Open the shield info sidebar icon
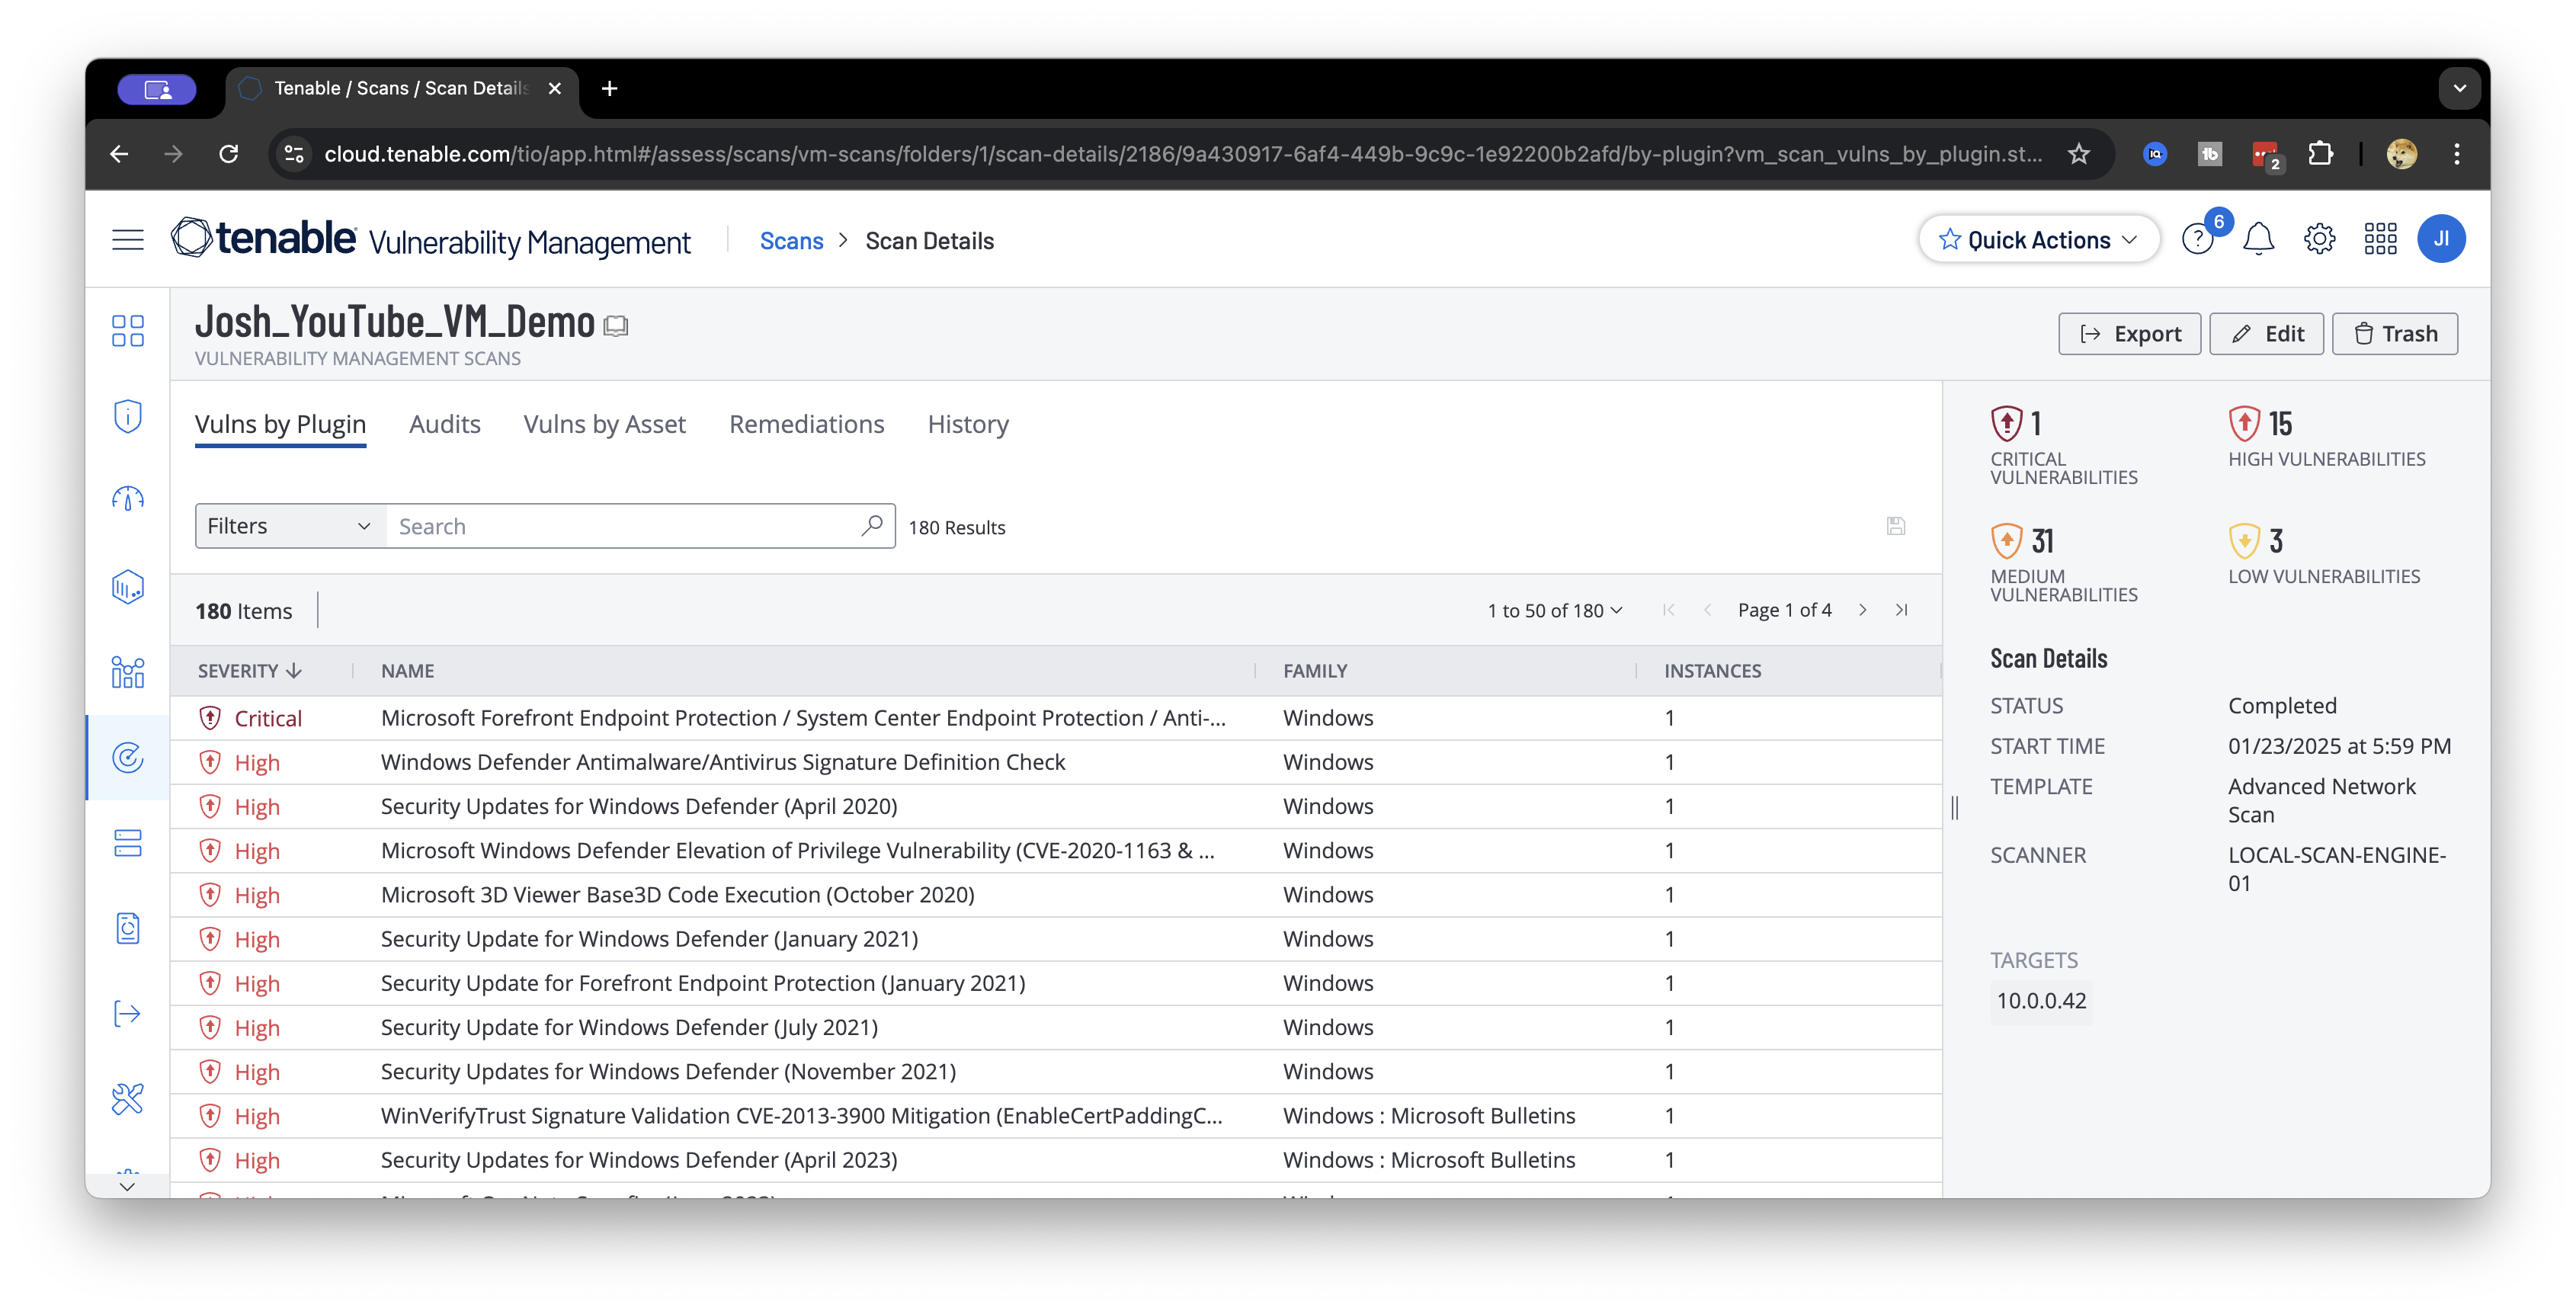2576x1311 pixels. [x=127, y=416]
